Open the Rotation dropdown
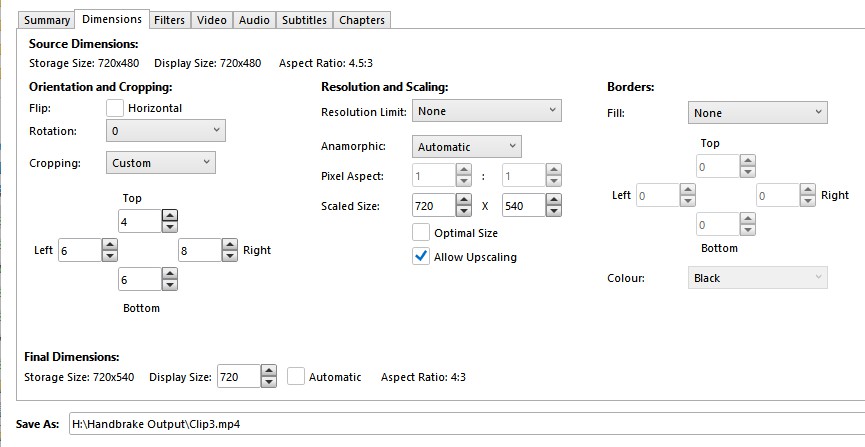This screenshot has width=865, height=447. click(165, 131)
